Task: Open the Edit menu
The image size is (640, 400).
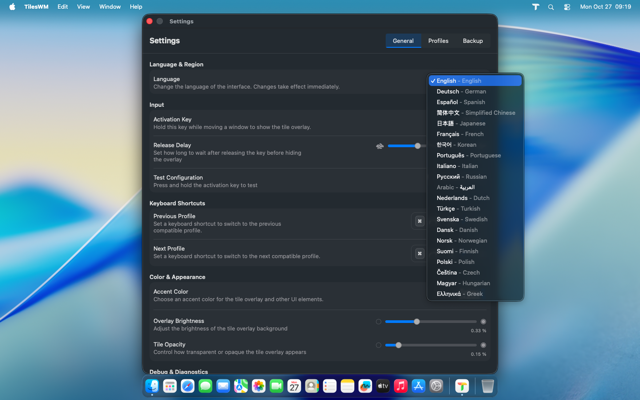Action: (x=62, y=7)
